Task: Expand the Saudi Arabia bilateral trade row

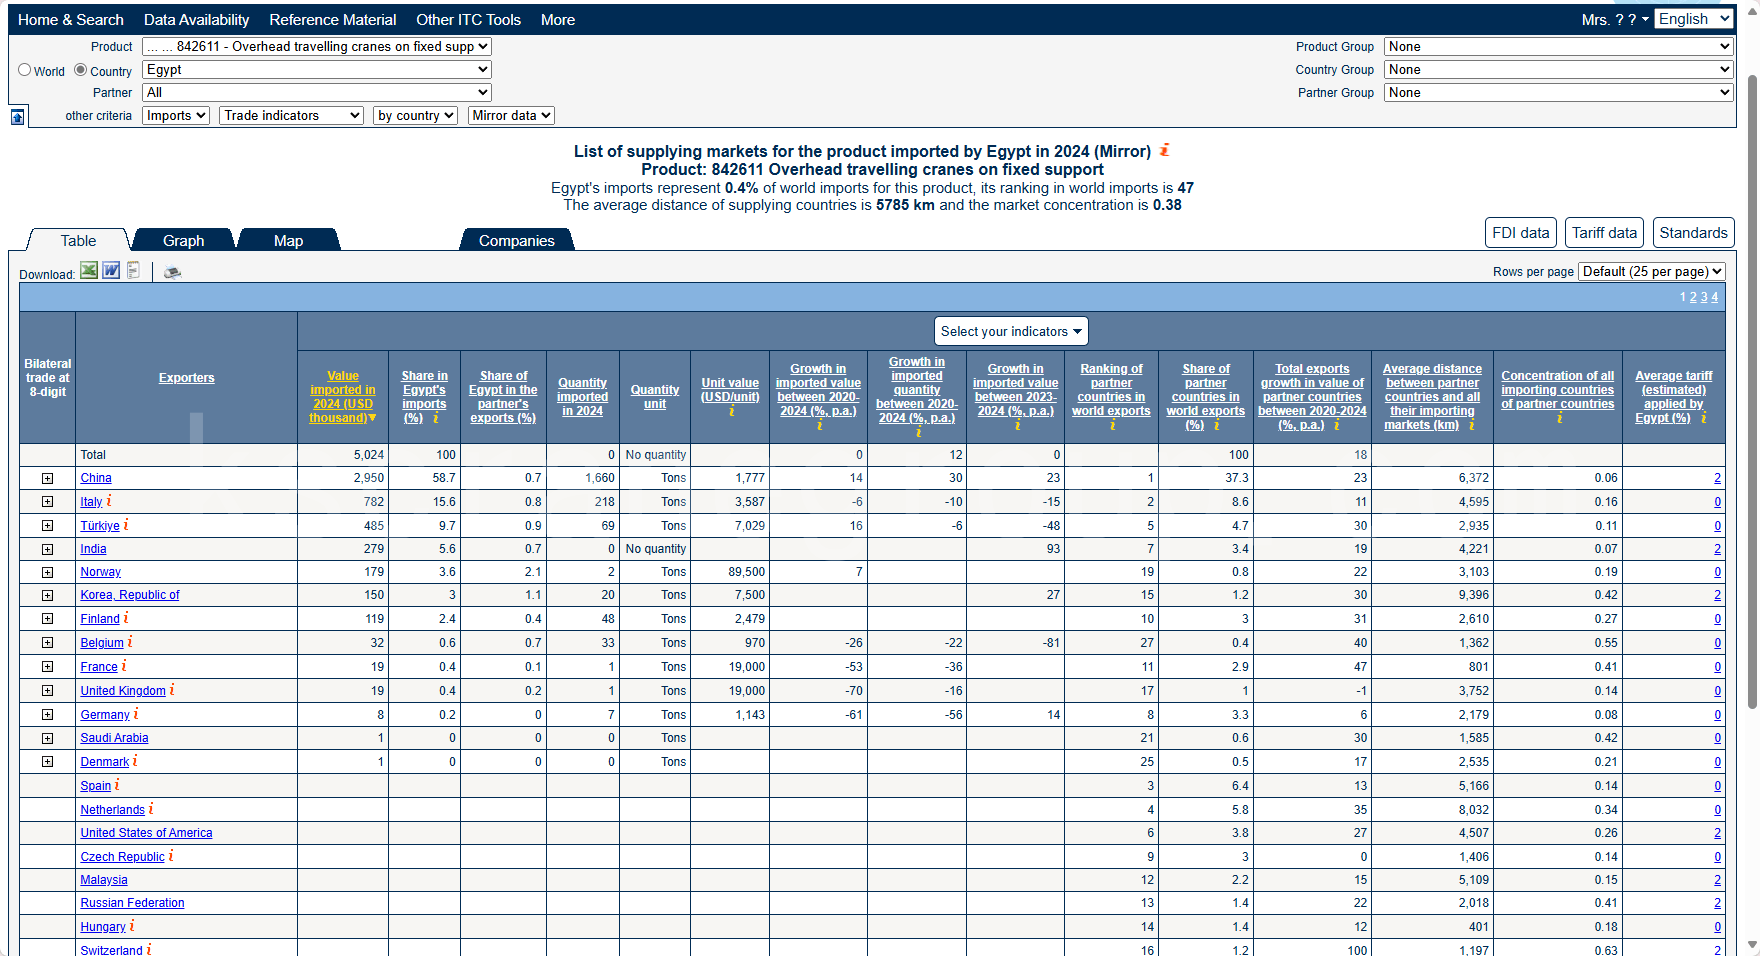Action: click(x=47, y=738)
